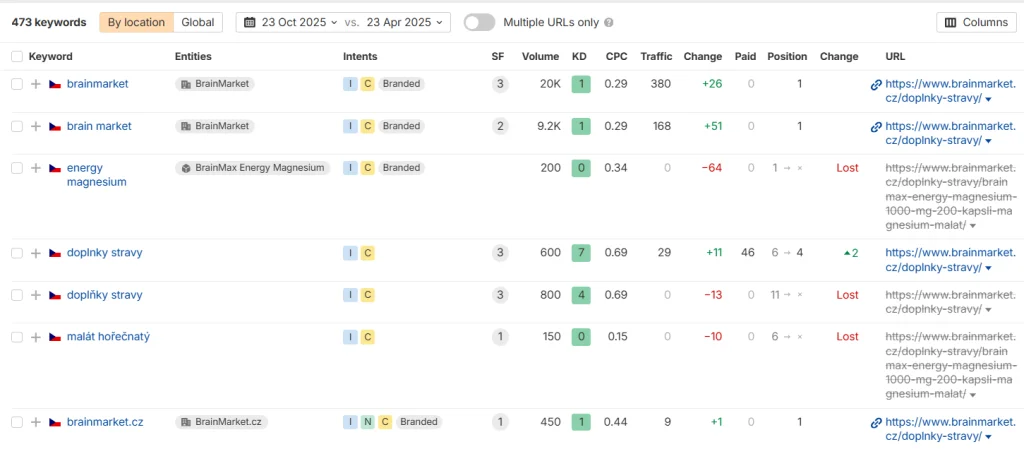
Task: Click the link icon in brain market row URL
Action: pyautogui.click(x=876, y=127)
